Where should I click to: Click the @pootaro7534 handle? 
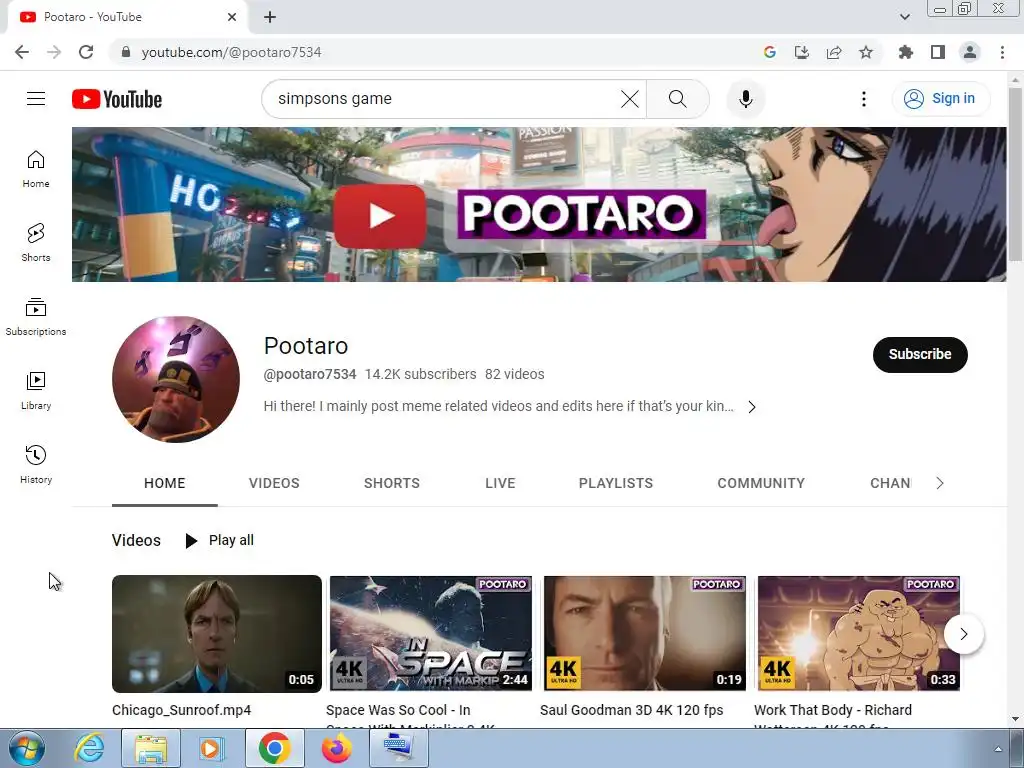[x=310, y=374]
